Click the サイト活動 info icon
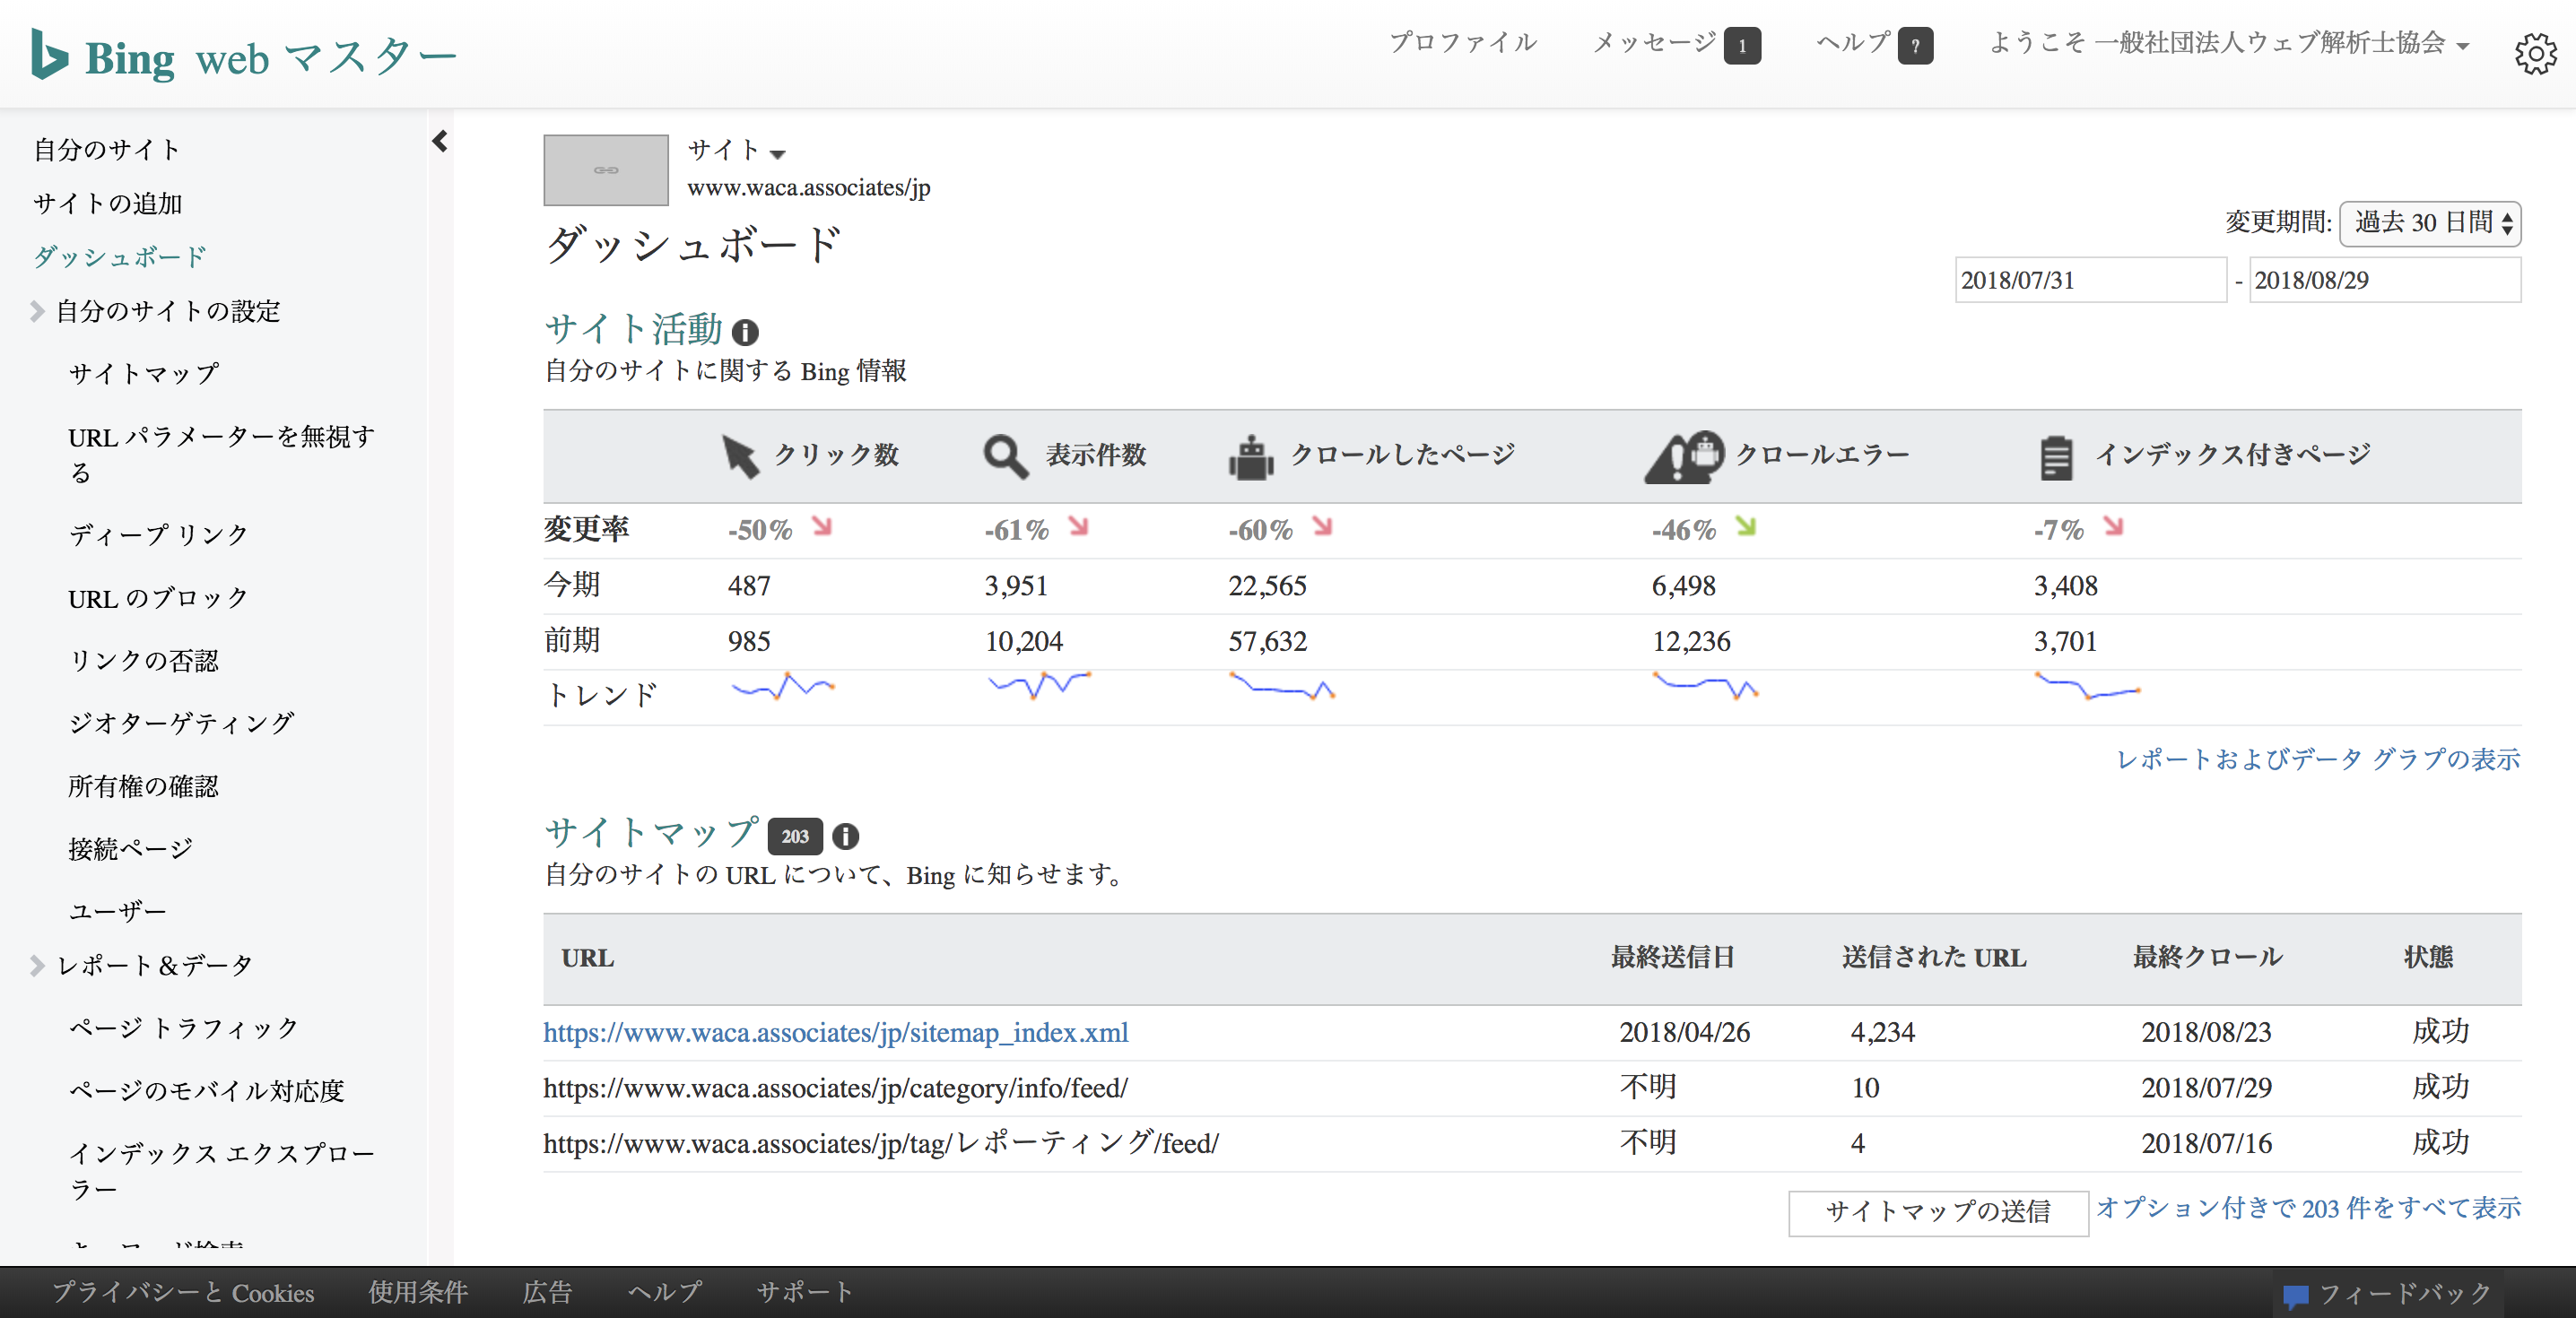 point(745,332)
